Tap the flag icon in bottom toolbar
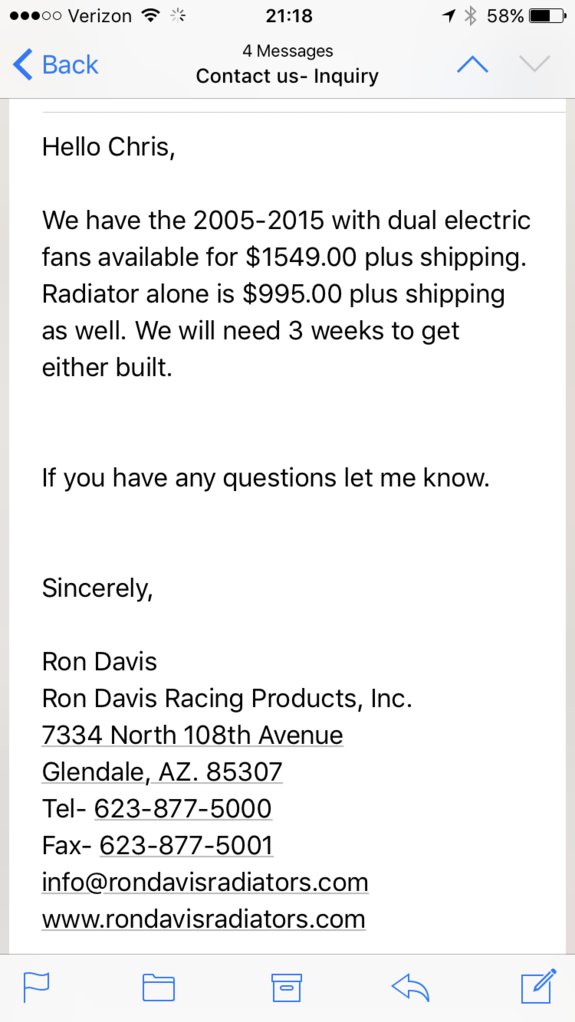The image size is (575, 1022). (37, 987)
